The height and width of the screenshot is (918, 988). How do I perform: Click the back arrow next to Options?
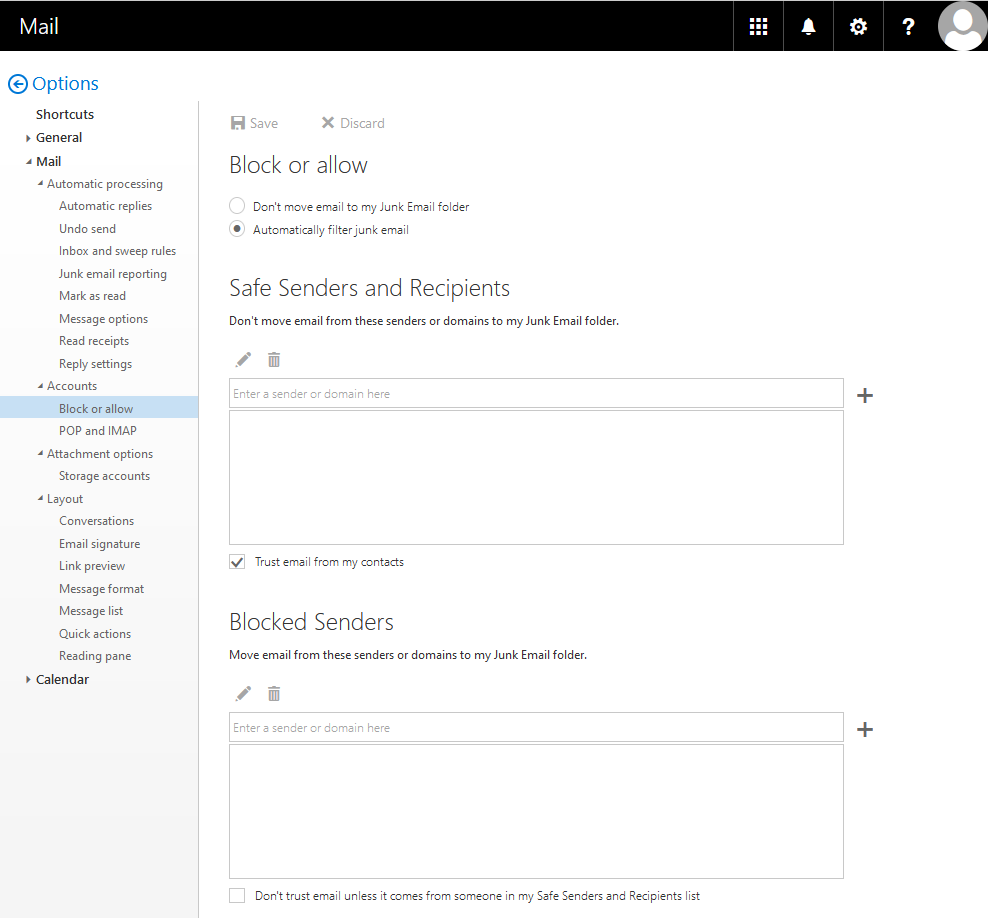[17, 84]
